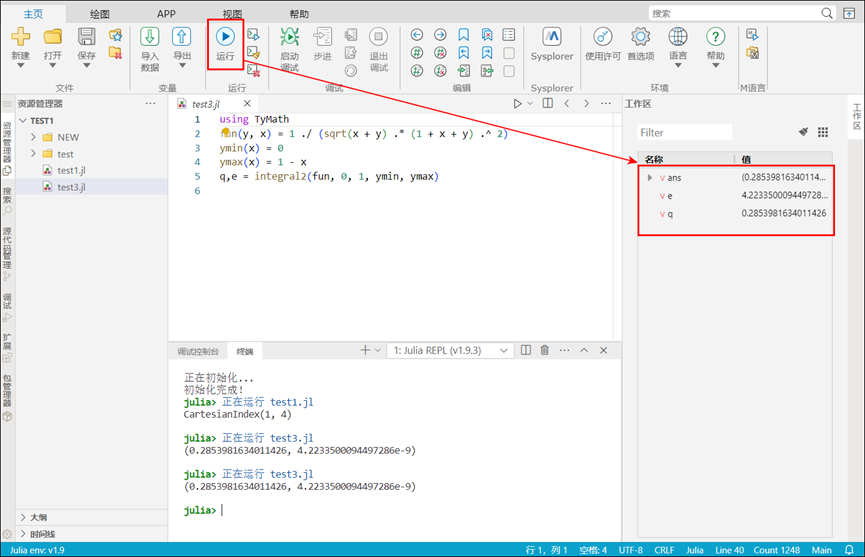Screen dimensions: 865x557
Task: Click the 退出调试 (Exit debug) stop icon
Action: tap(378, 36)
